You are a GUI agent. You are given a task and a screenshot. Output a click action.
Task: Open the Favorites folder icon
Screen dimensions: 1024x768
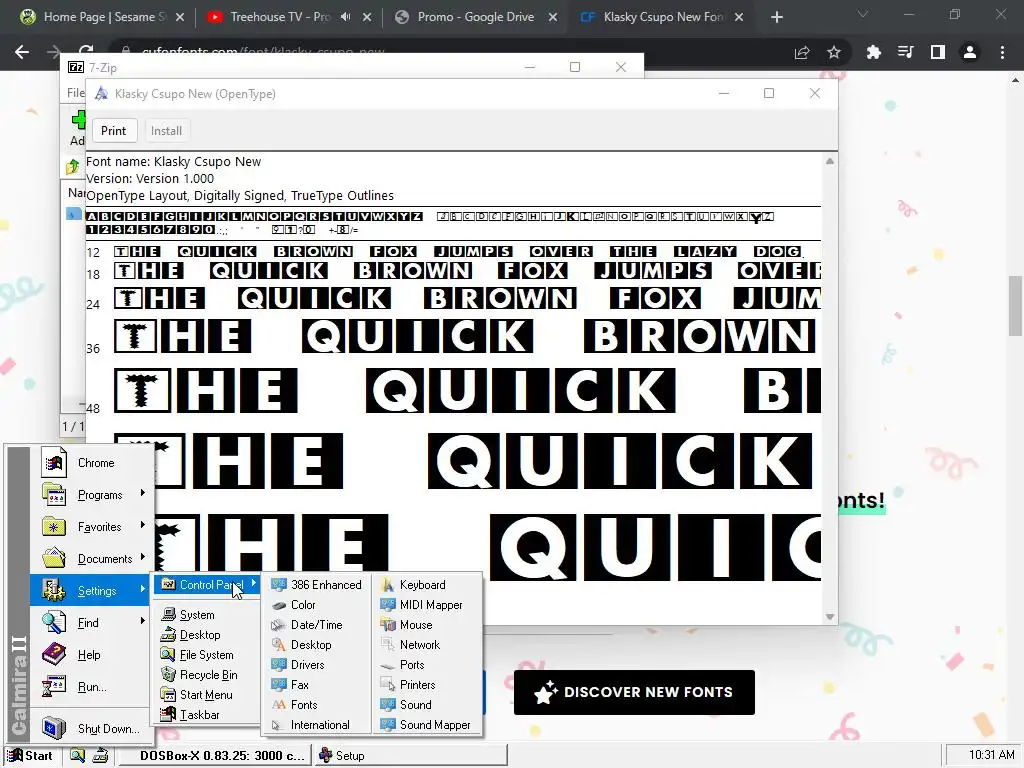coord(54,526)
